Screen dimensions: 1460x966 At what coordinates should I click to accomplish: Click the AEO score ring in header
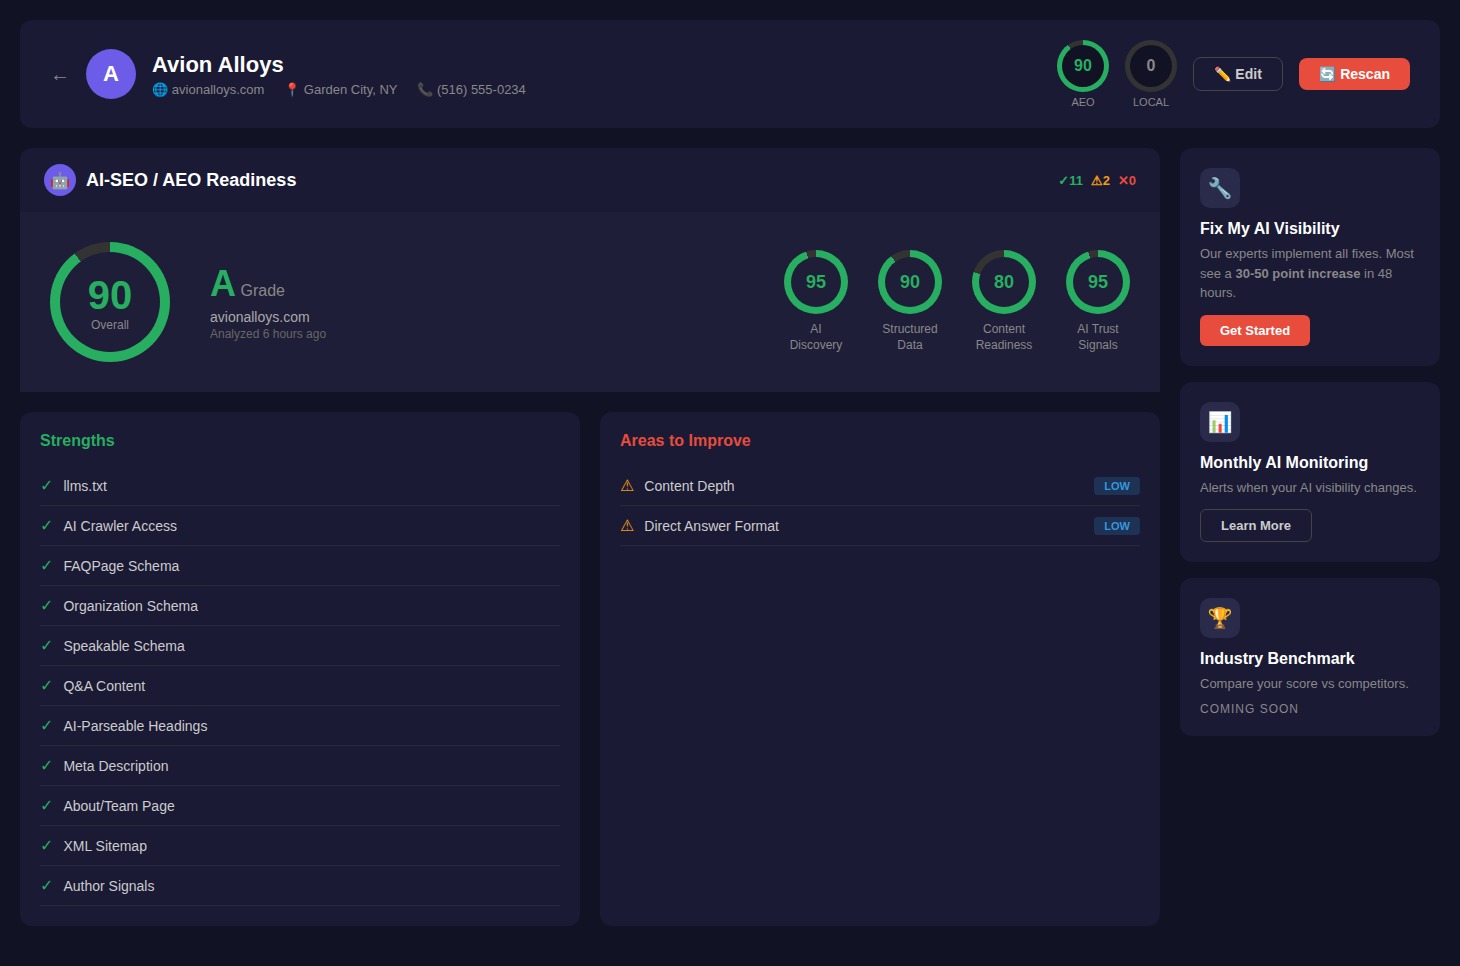1082,66
